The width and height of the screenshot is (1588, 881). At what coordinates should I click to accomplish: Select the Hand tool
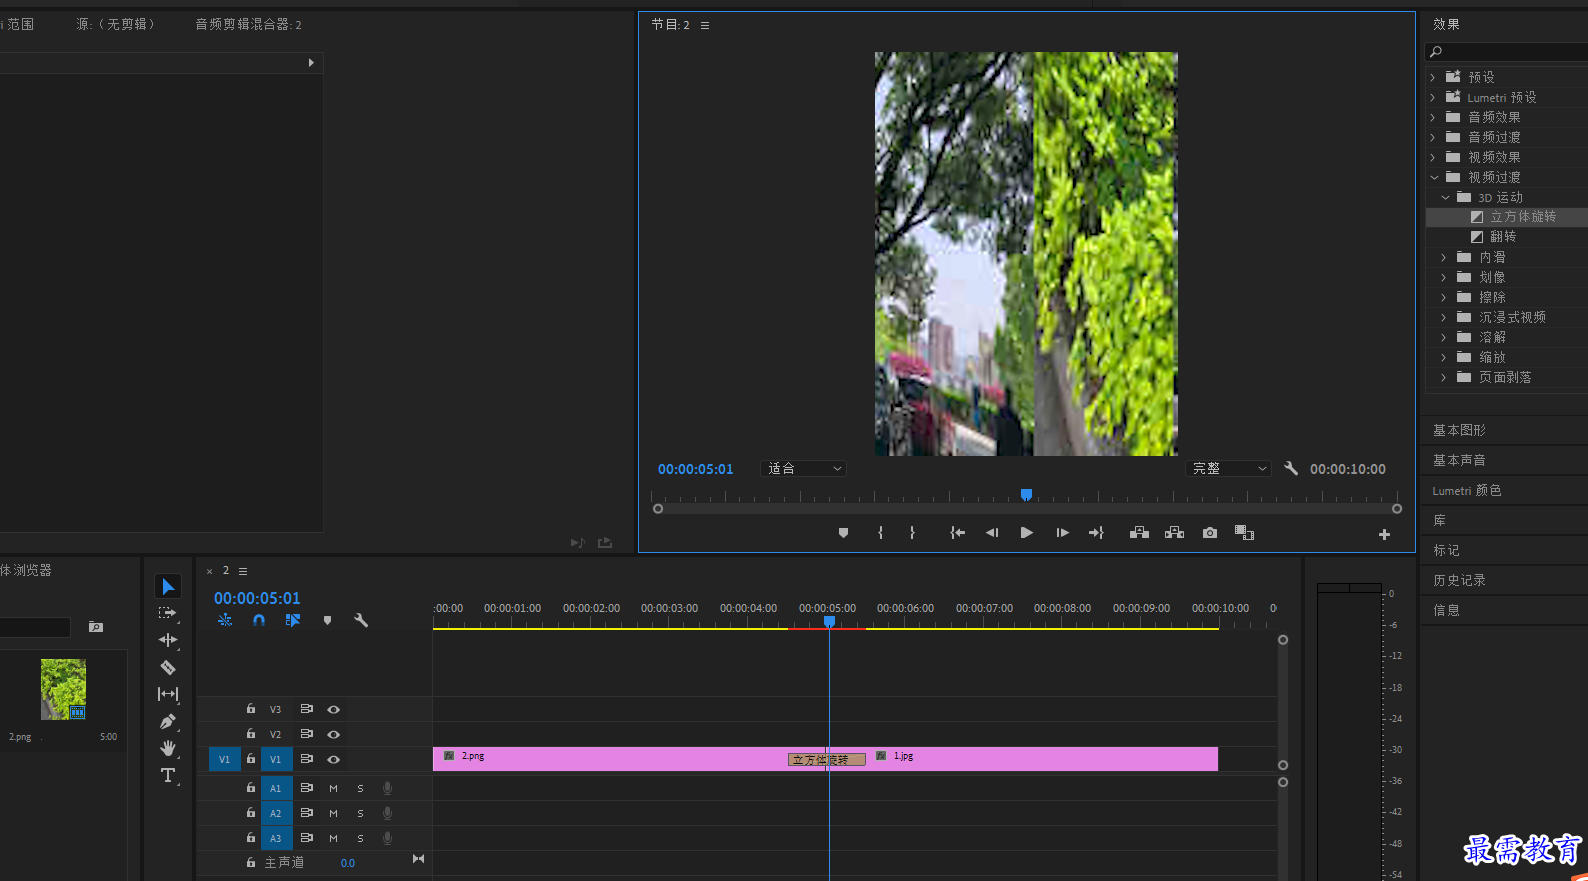pyautogui.click(x=168, y=748)
